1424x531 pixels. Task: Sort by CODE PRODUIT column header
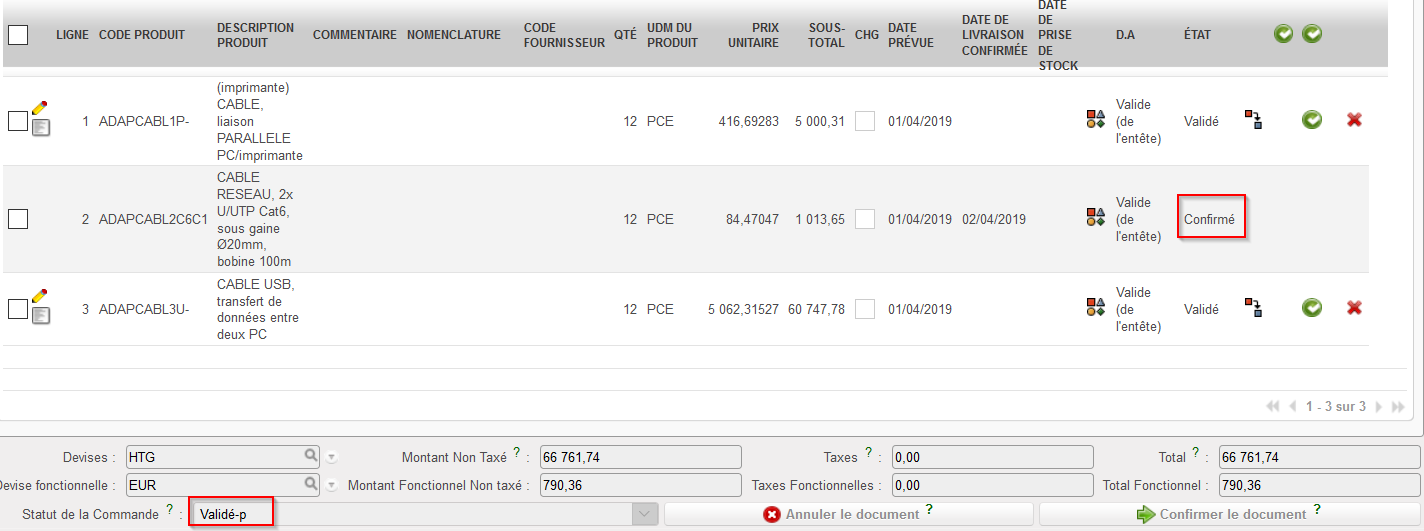pos(142,35)
